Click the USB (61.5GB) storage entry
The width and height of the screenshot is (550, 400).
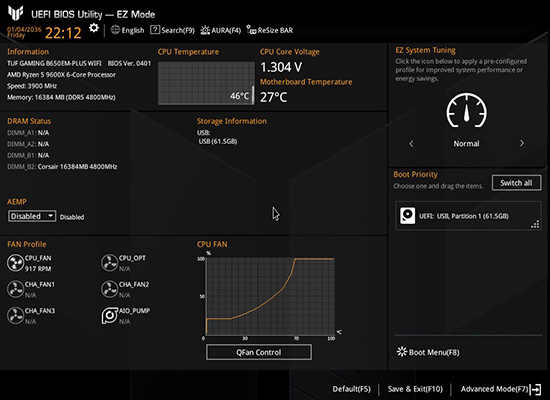(x=218, y=141)
